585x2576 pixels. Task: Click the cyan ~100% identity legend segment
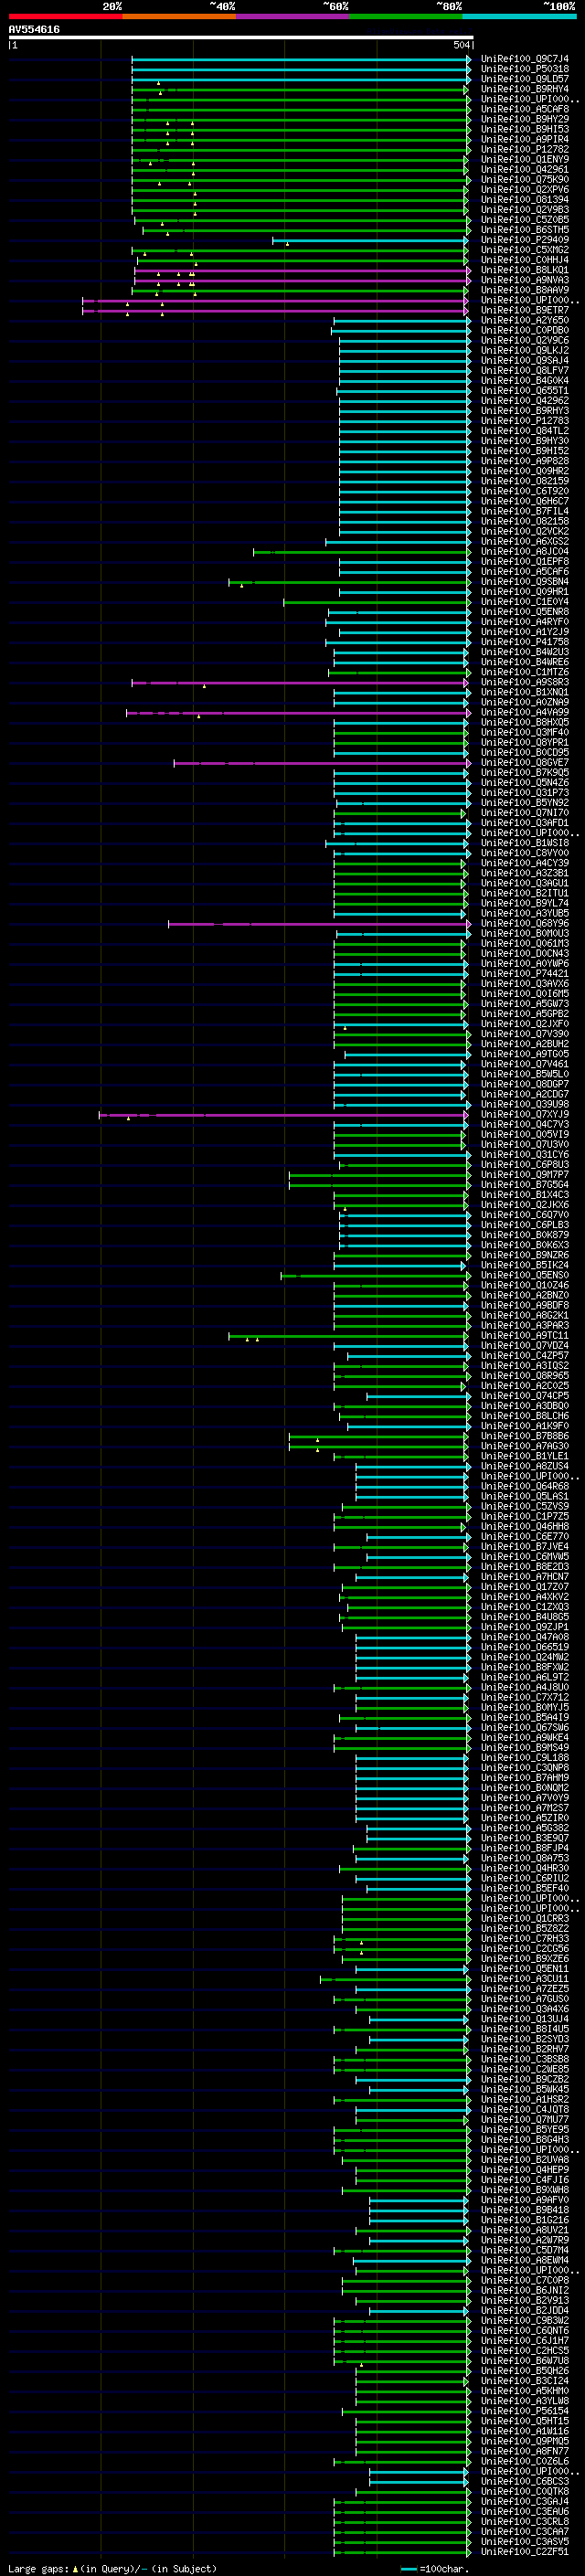[x=519, y=16]
